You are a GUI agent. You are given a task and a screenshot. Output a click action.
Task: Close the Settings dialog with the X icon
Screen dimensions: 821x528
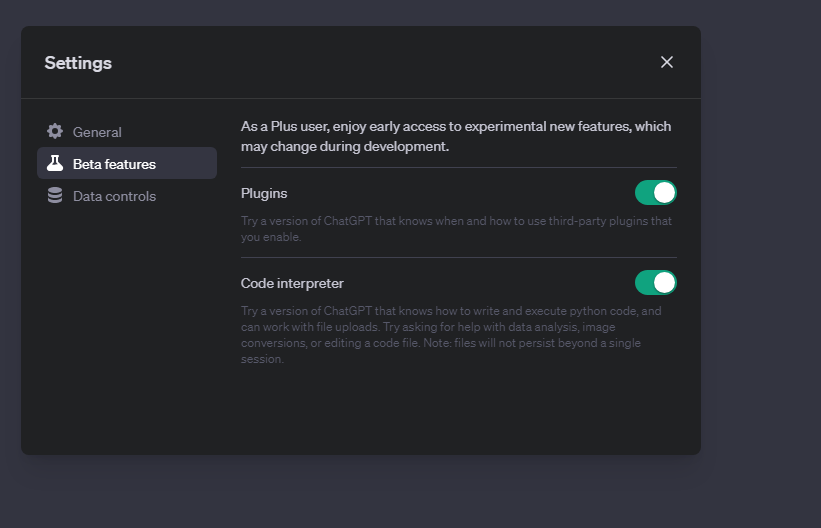[667, 62]
